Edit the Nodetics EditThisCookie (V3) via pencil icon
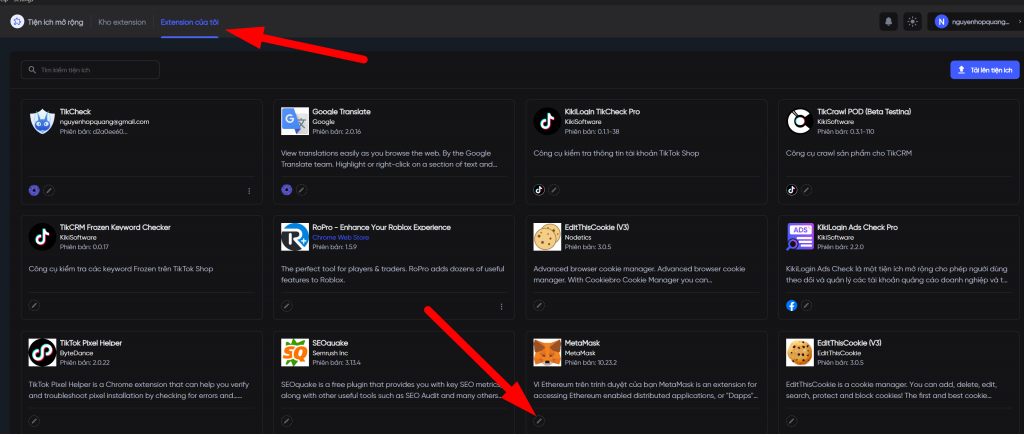The image size is (1024, 434). click(539, 305)
